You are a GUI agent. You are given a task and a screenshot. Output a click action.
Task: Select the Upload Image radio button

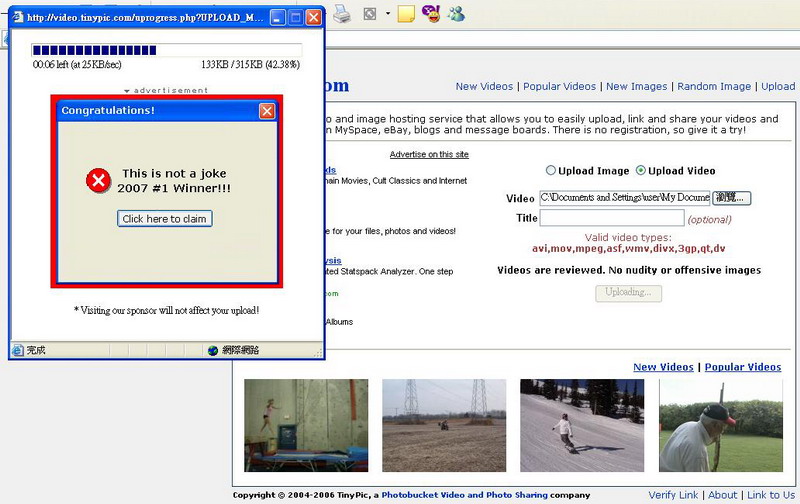click(550, 170)
